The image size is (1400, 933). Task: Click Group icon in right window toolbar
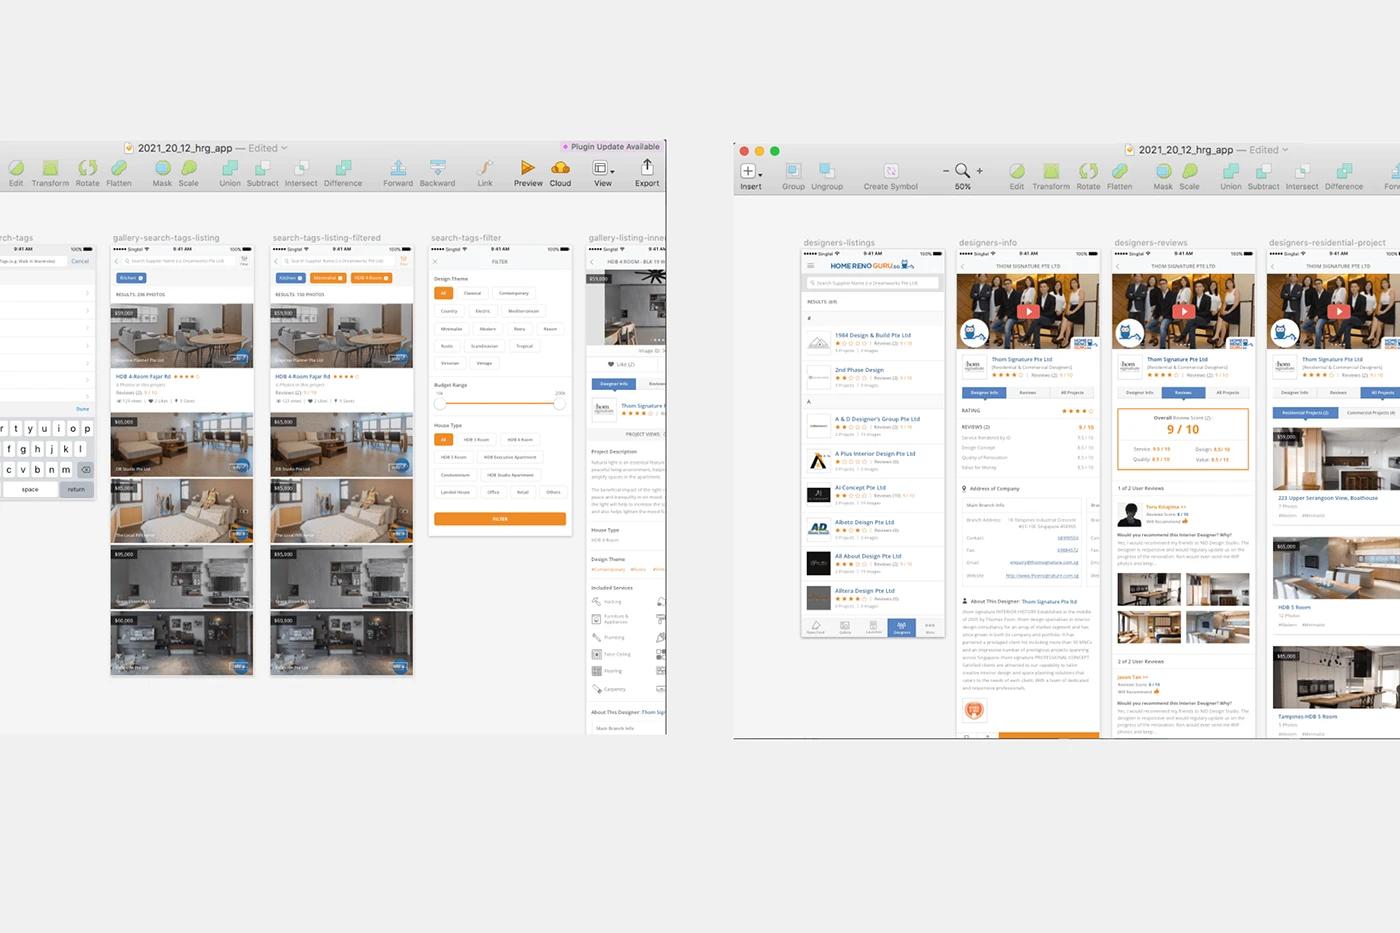(793, 171)
